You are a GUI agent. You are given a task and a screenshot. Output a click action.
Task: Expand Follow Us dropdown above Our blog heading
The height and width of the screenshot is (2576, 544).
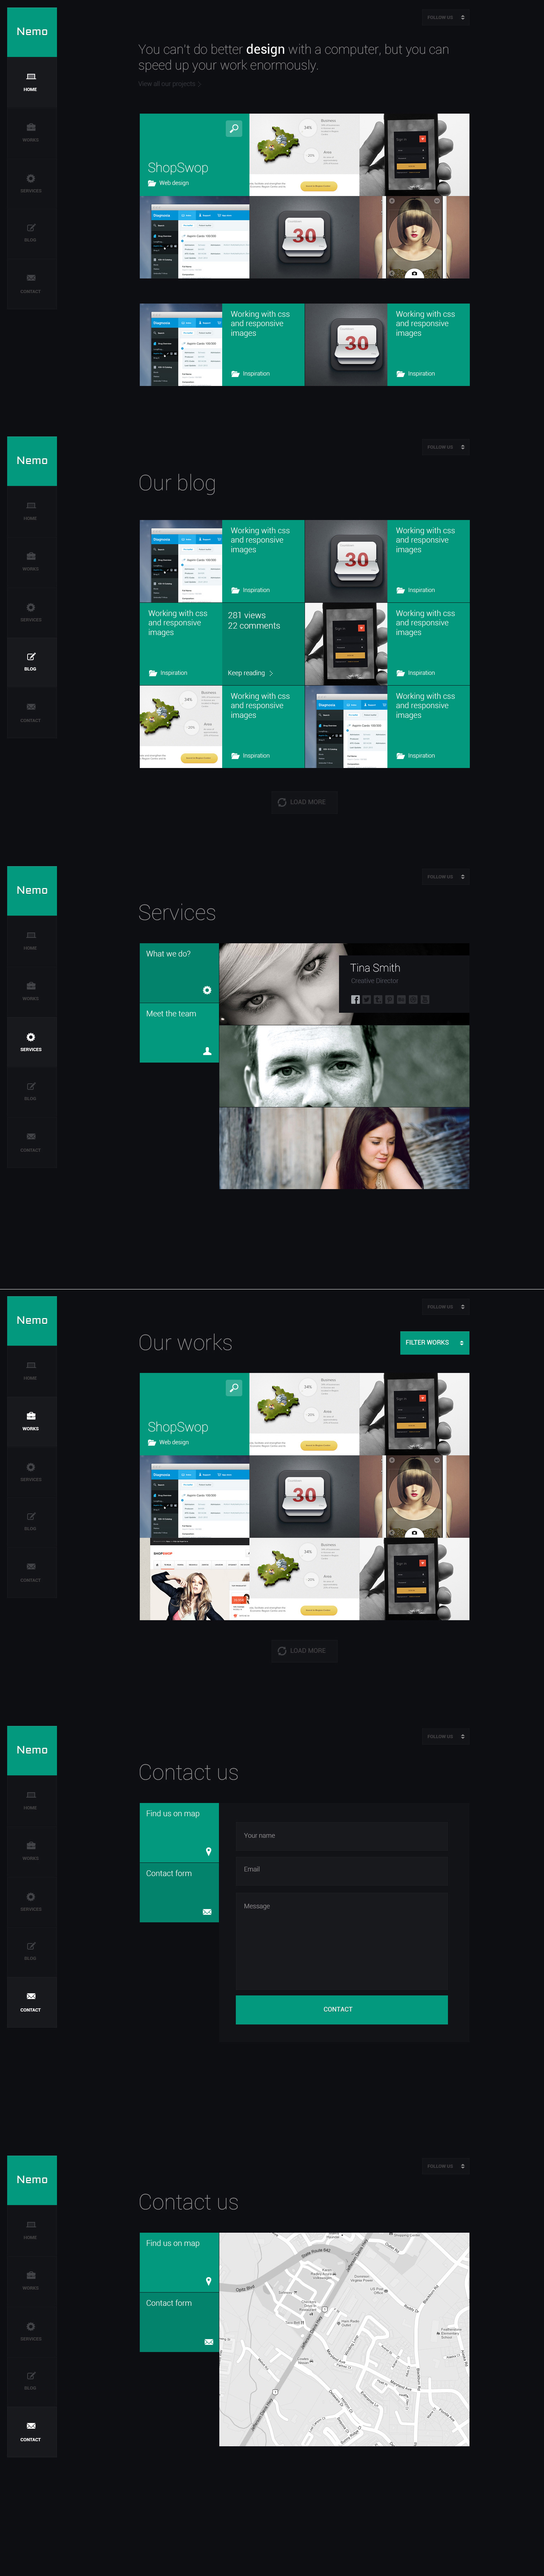pos(445,447)
